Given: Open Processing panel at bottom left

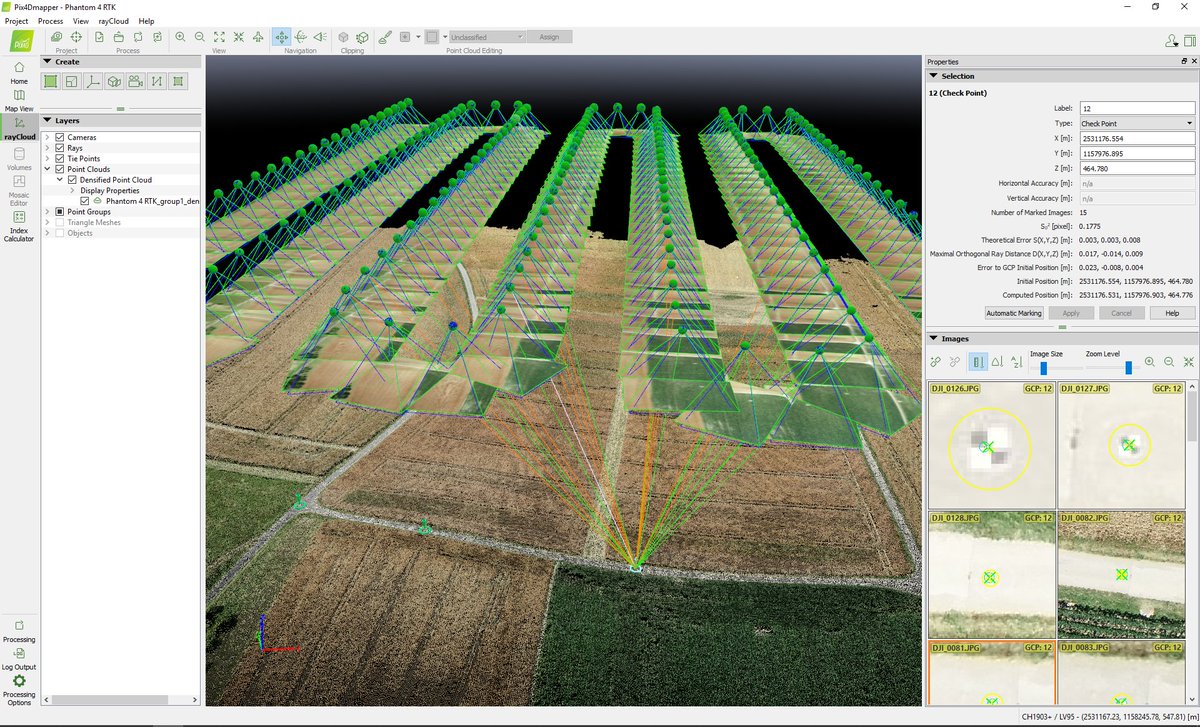Looking at the screenshot, I should (x=19, y=630).
